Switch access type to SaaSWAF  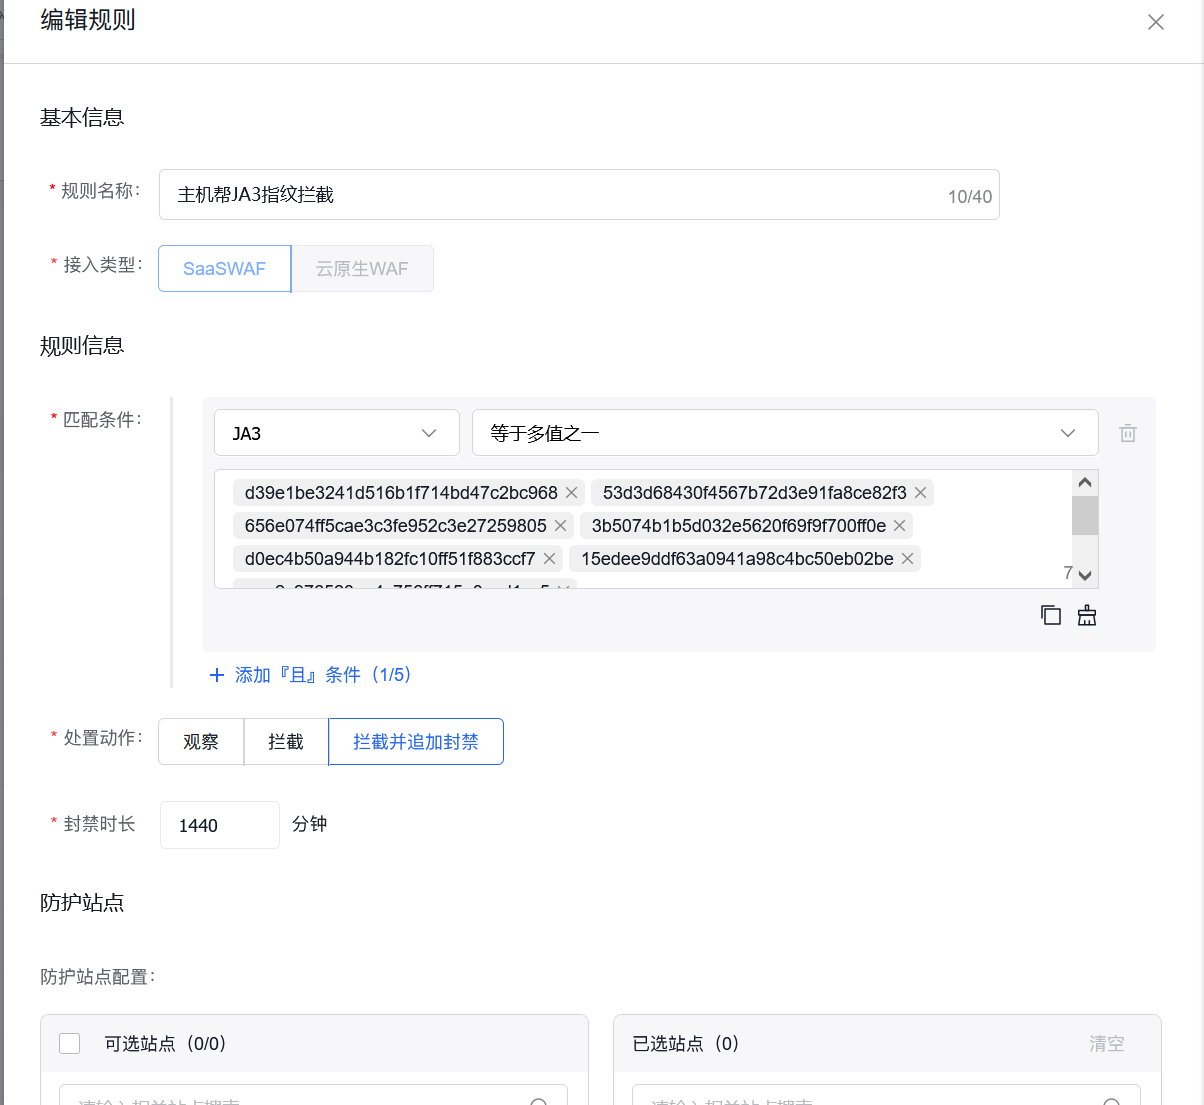point(225,269)
